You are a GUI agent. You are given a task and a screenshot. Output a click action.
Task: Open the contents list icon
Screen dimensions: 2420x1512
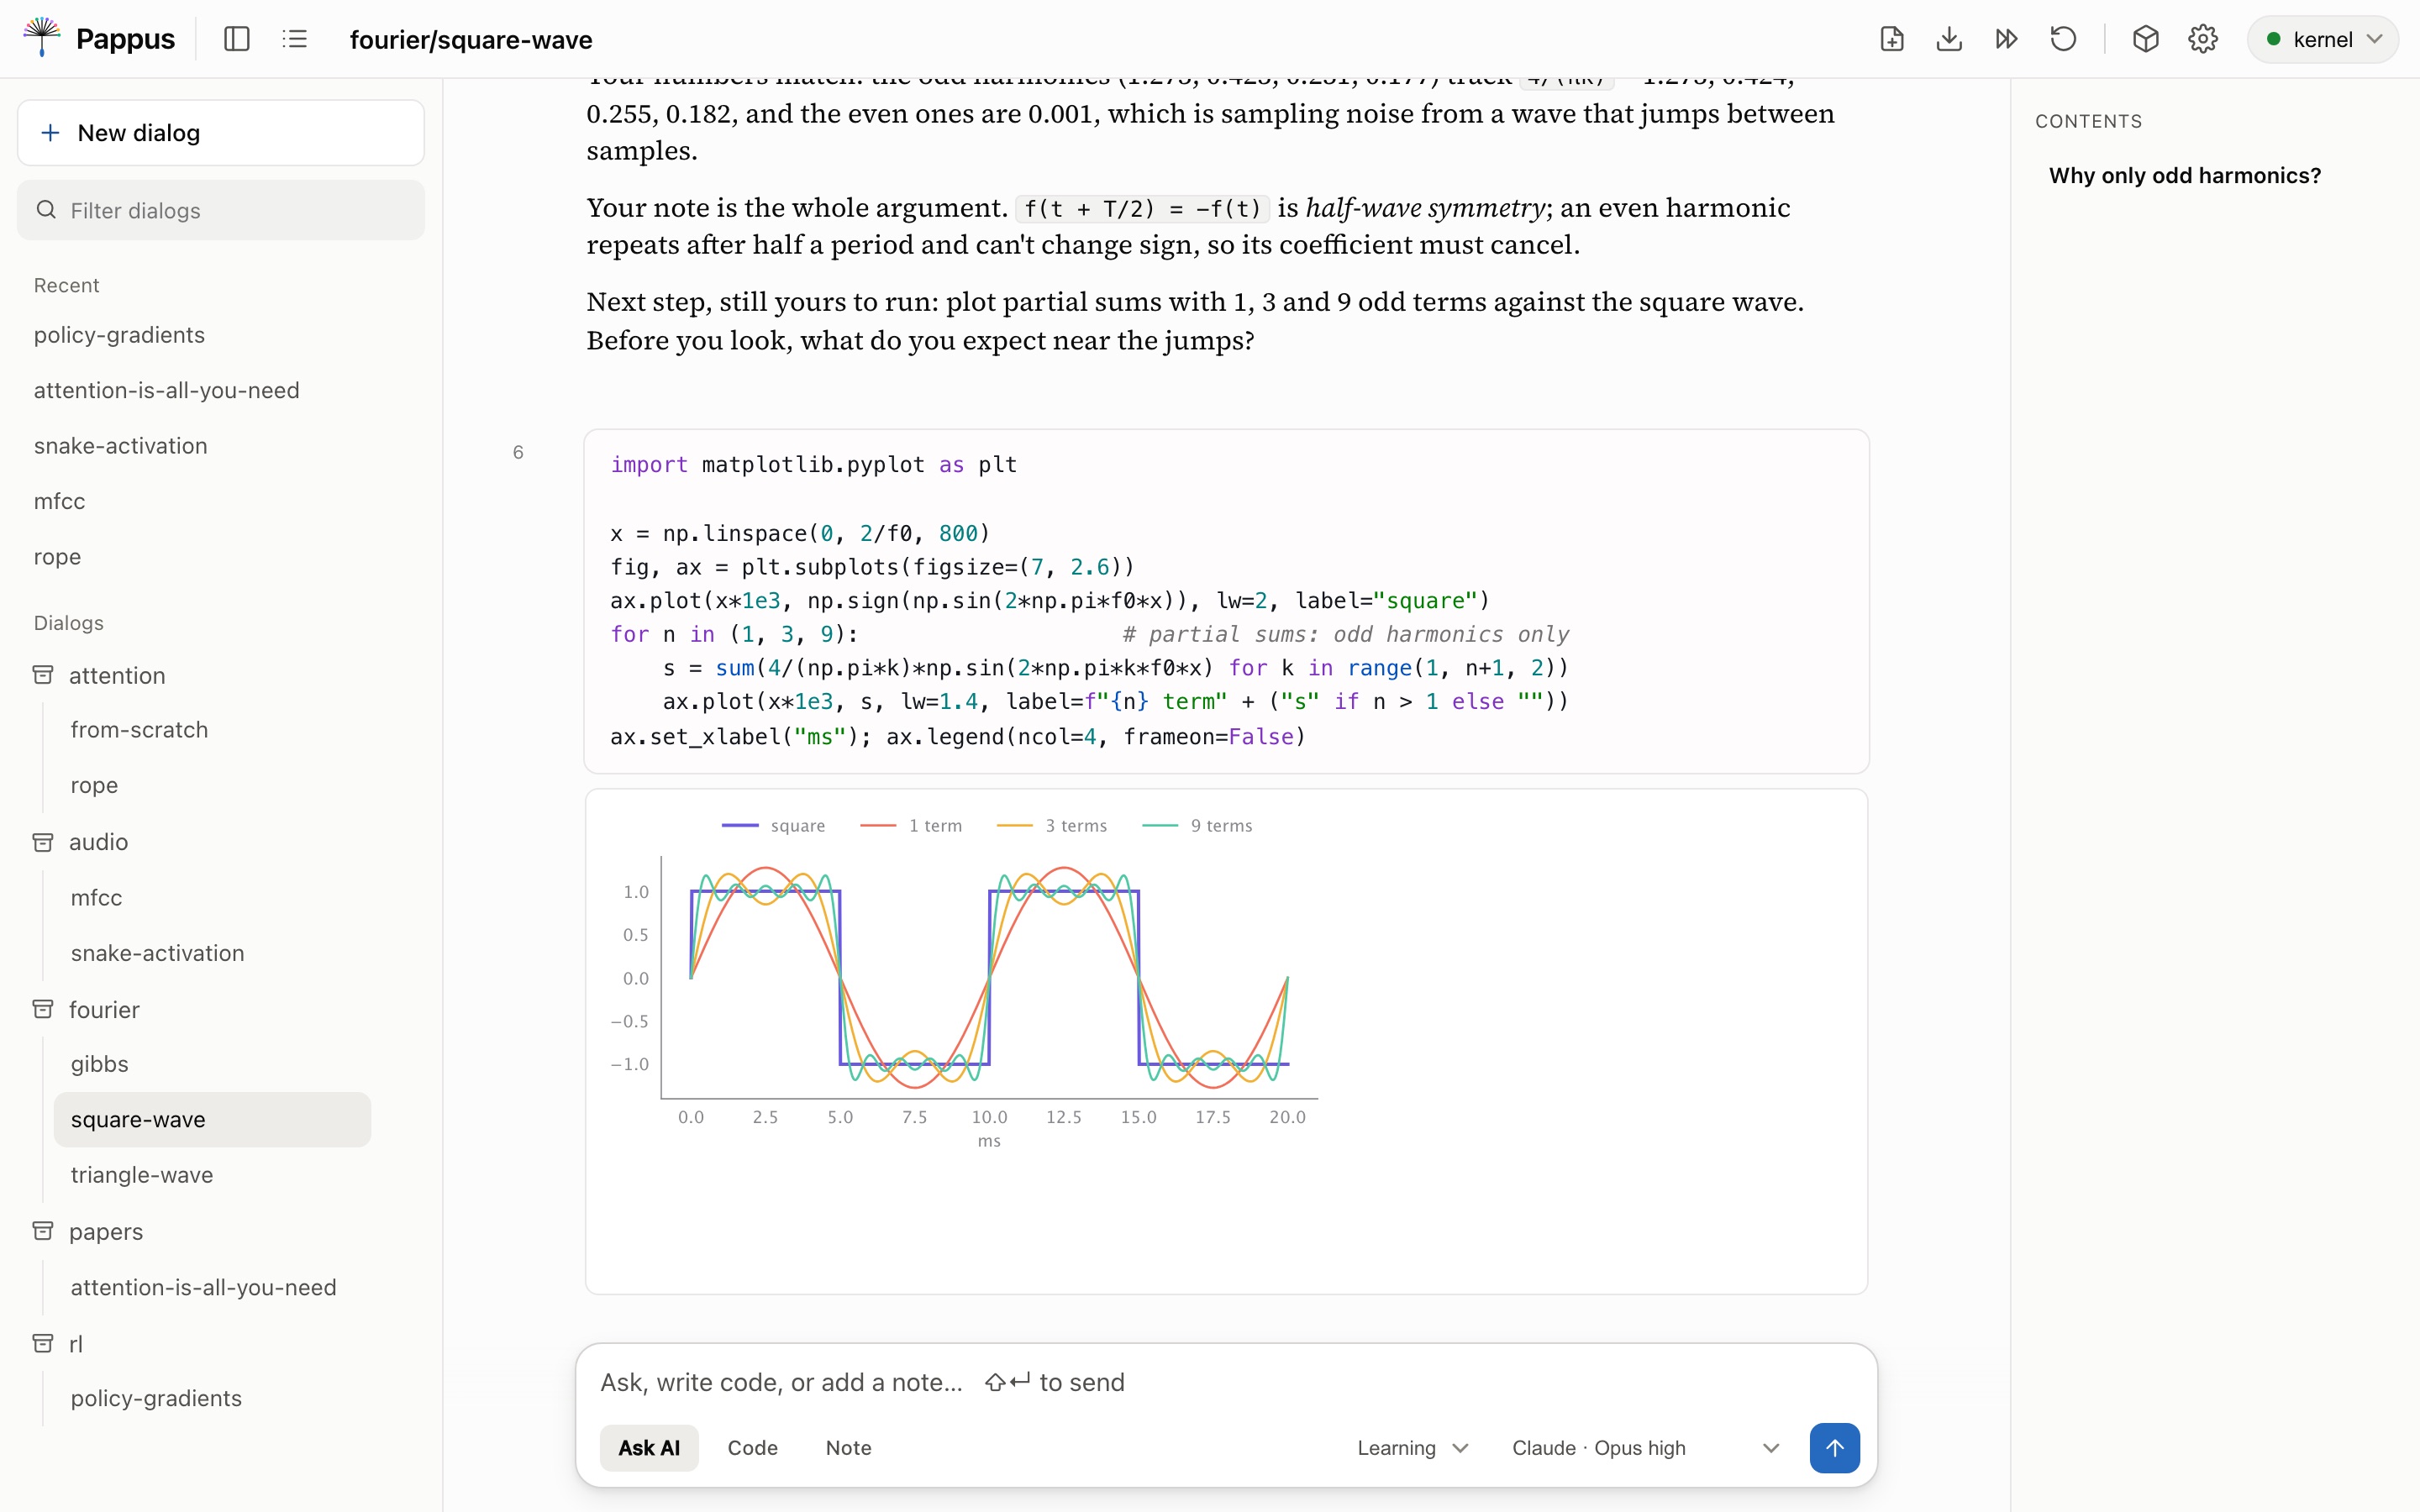[294, 39]
